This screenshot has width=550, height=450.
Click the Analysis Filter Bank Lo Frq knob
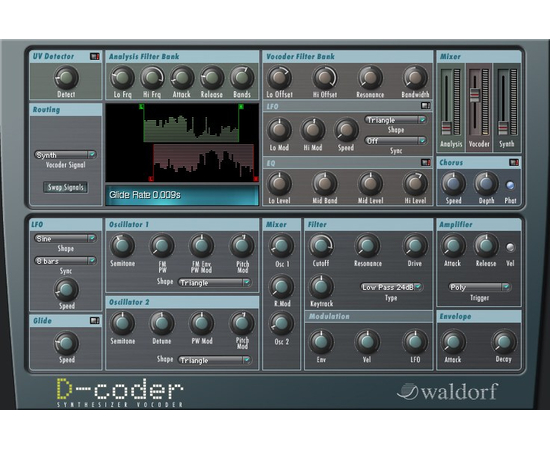122,78
